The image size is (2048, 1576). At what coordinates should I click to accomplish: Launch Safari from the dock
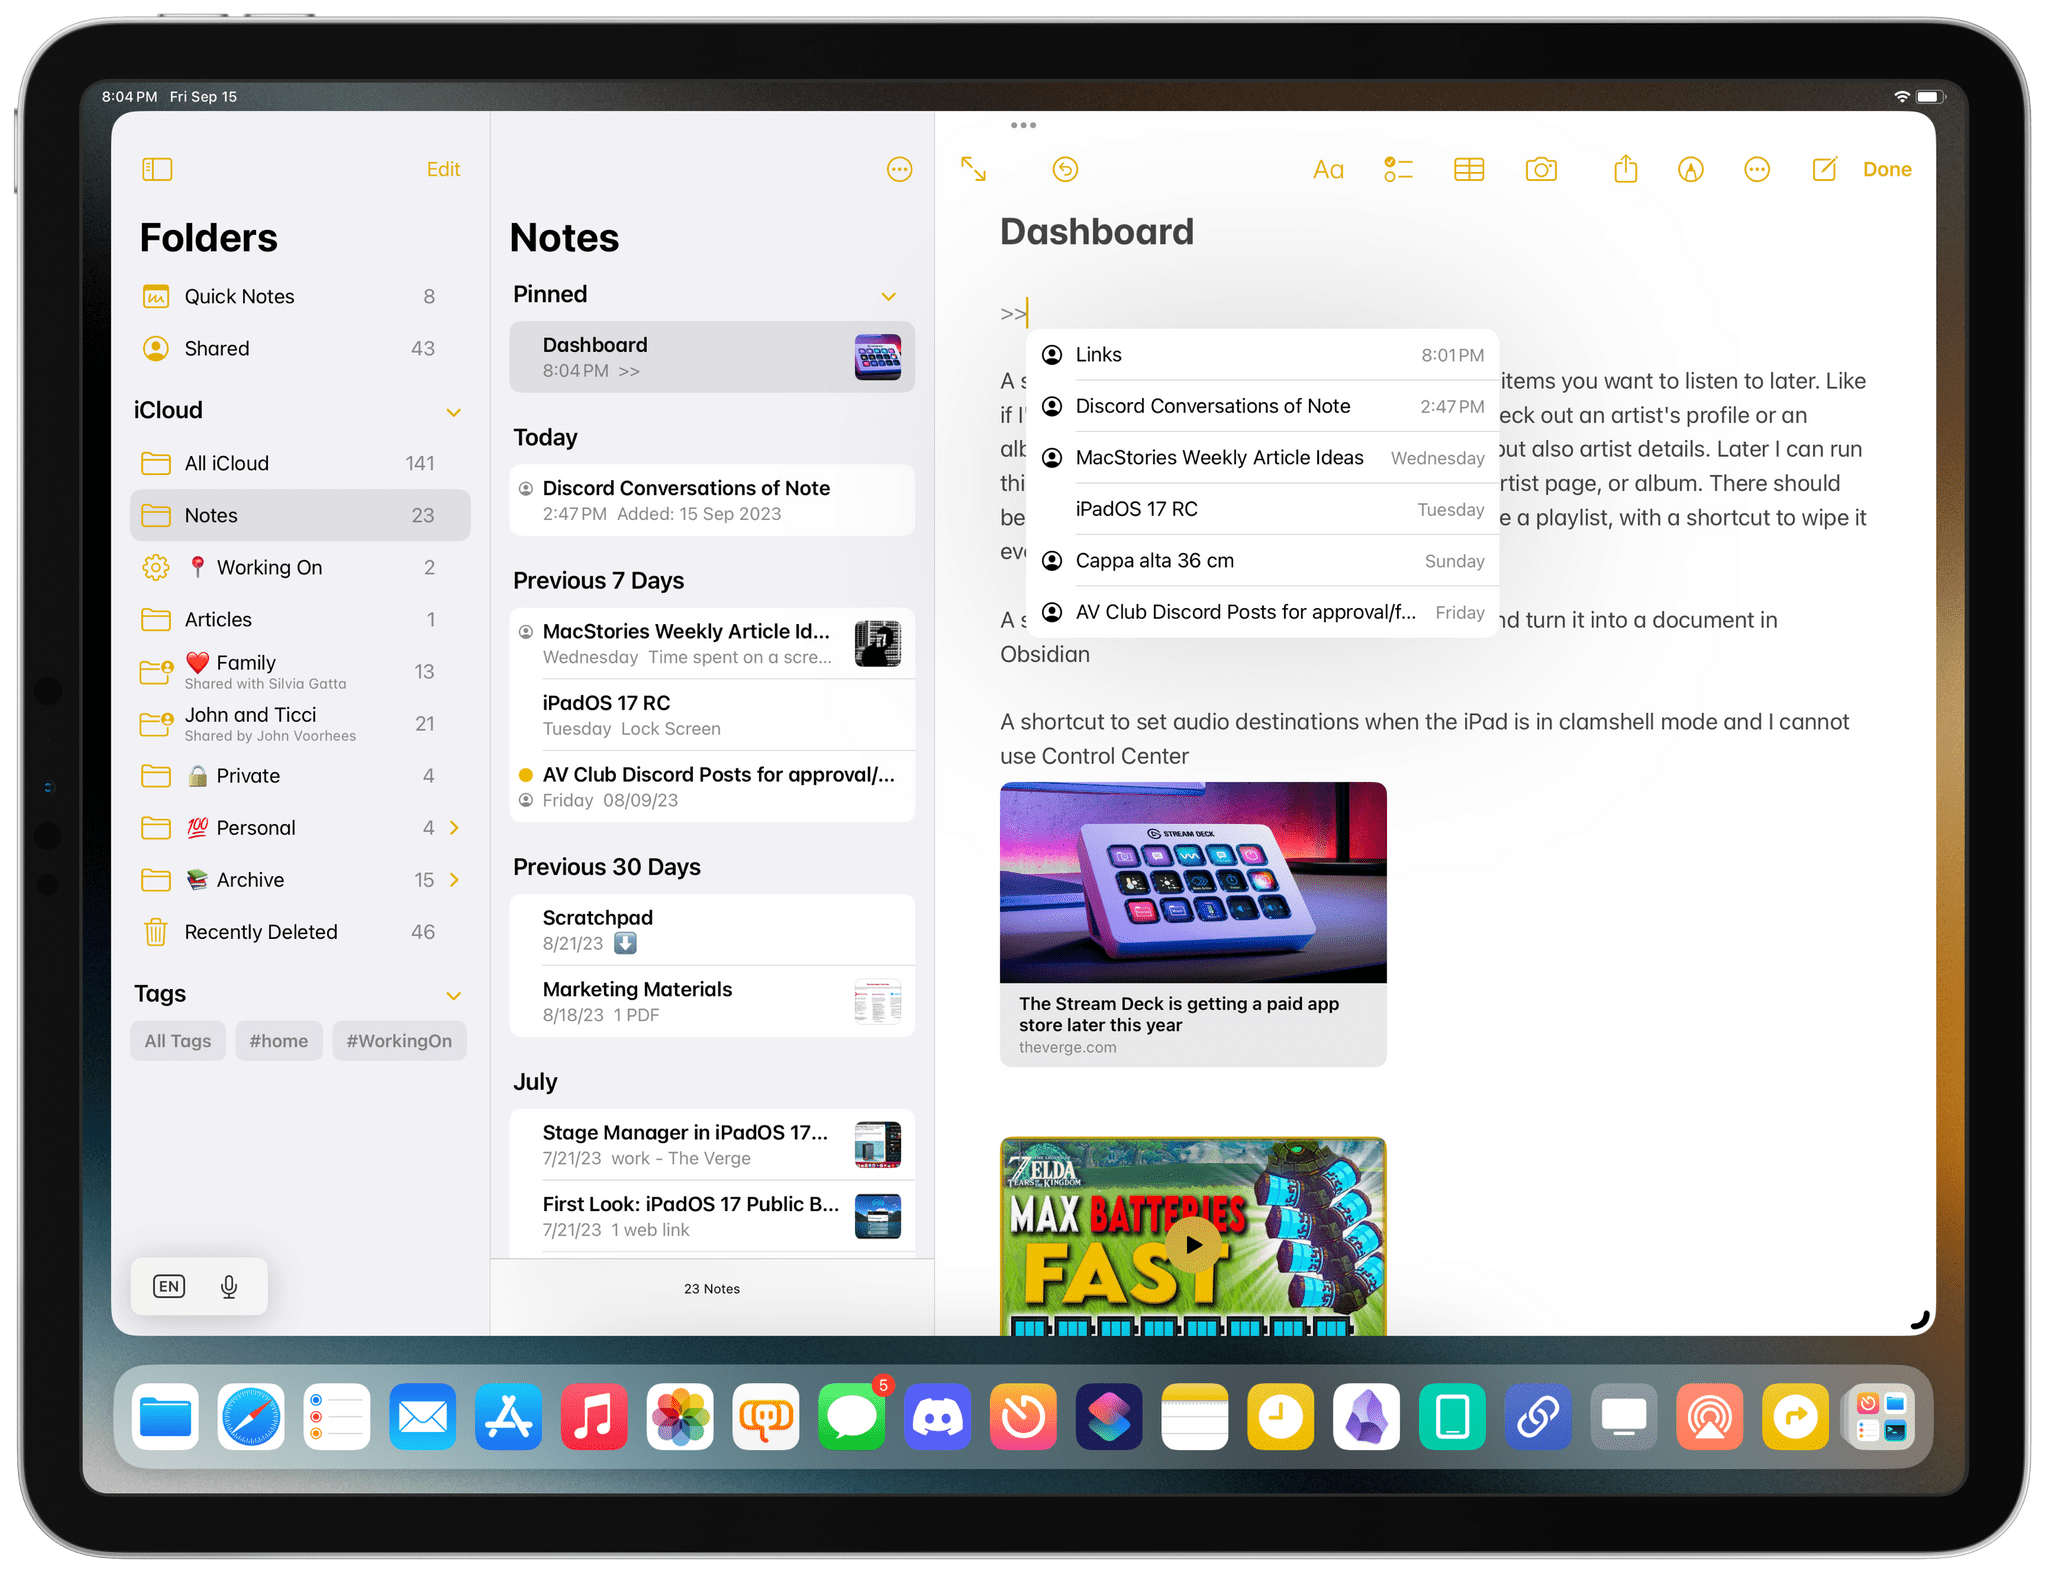pos(251,1416)
